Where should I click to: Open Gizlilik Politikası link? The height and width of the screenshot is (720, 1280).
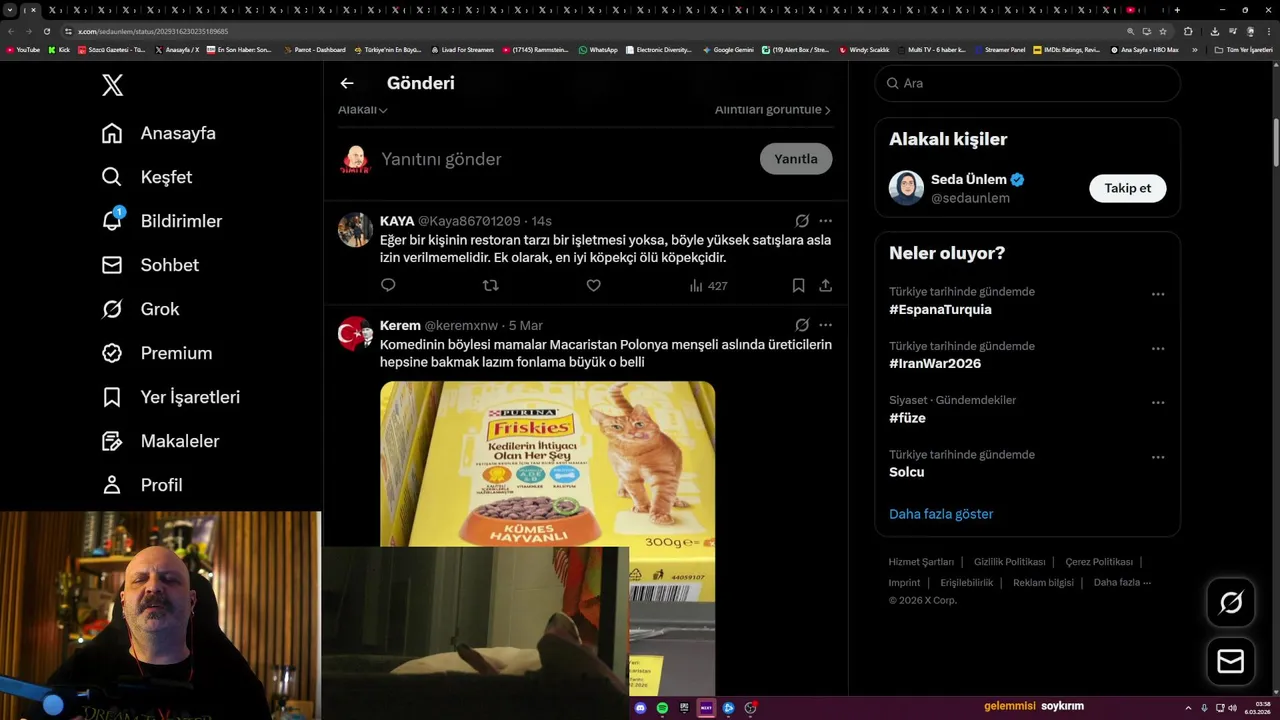1009,562
